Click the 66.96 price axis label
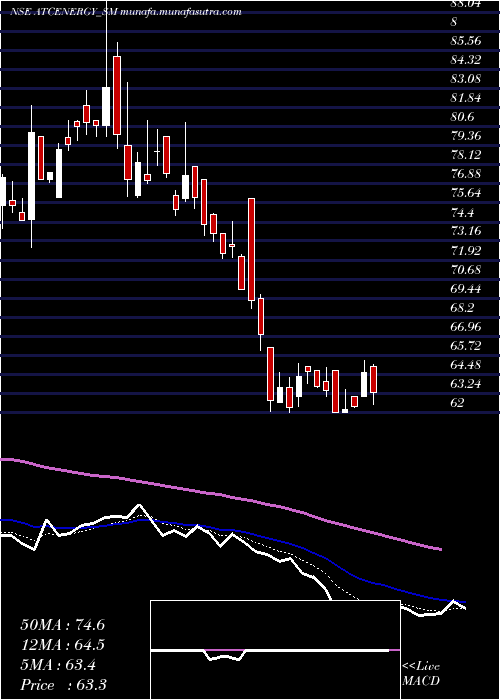This screenshot has height=700, width=500. click(x=466, y=327)
